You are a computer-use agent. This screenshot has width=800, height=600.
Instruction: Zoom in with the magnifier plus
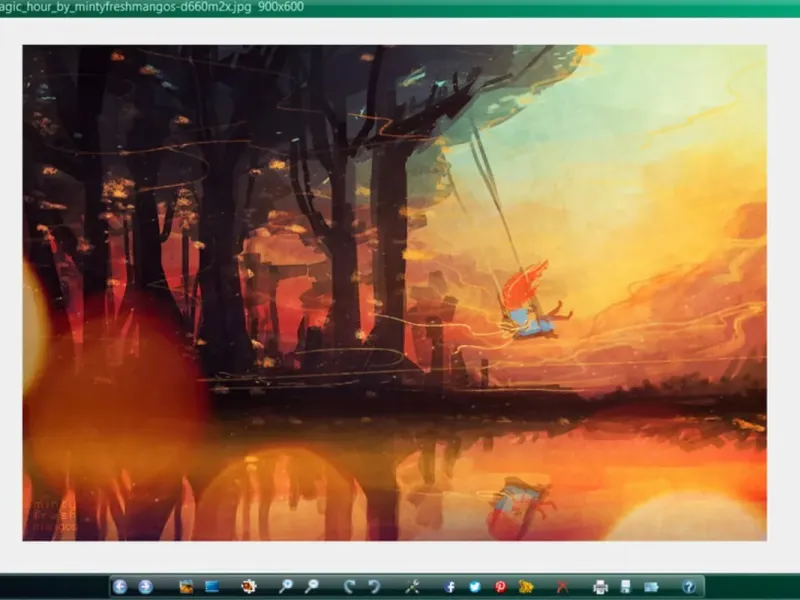point(286,587)
